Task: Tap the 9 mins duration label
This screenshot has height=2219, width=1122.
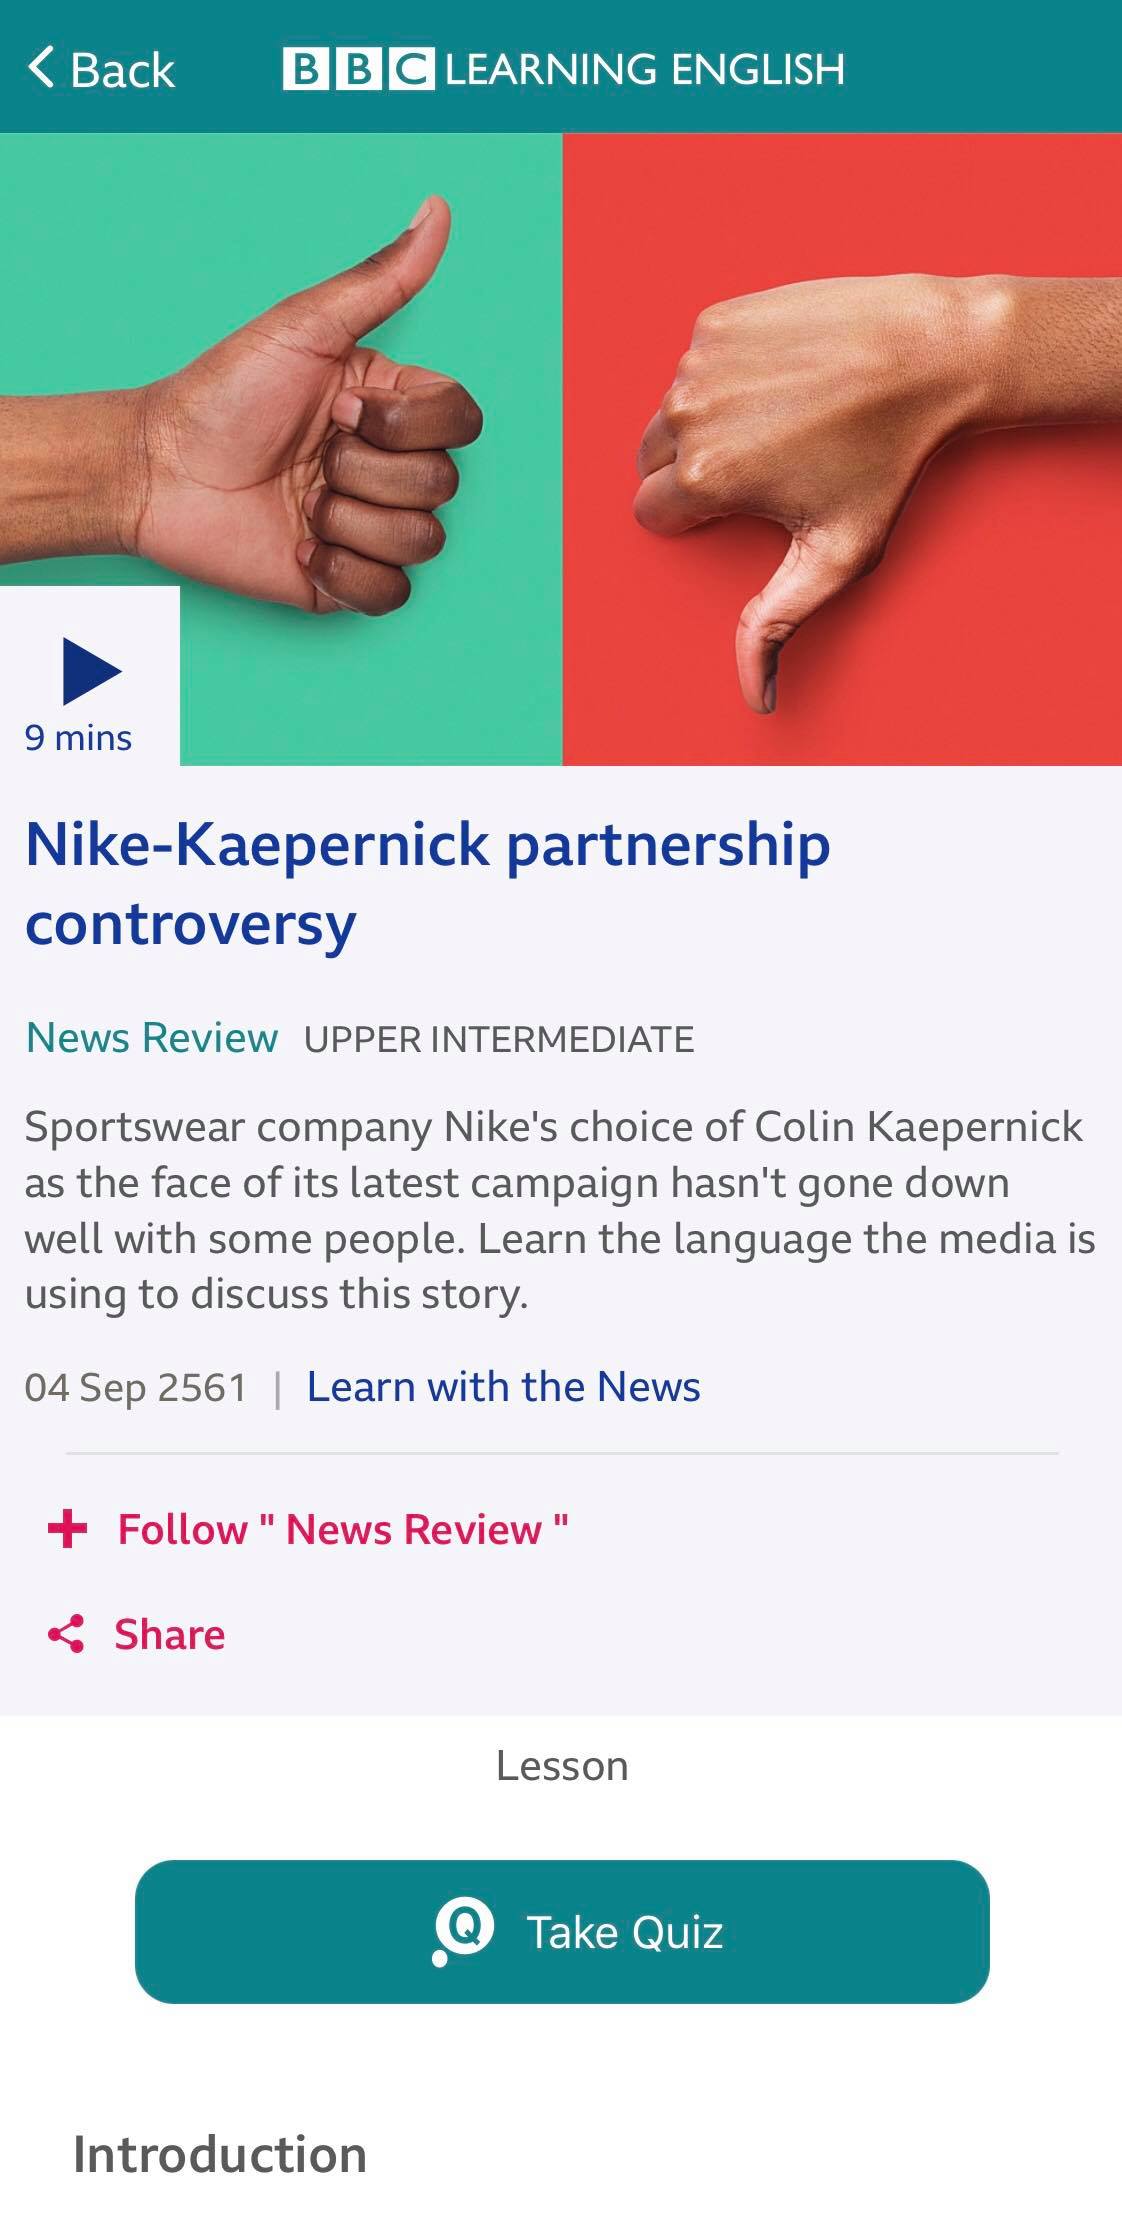Action: pos(79,738)
